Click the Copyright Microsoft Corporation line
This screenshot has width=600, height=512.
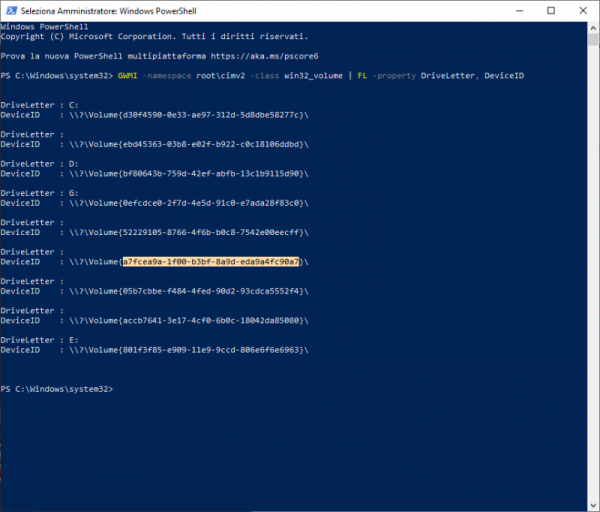(154, 37)
